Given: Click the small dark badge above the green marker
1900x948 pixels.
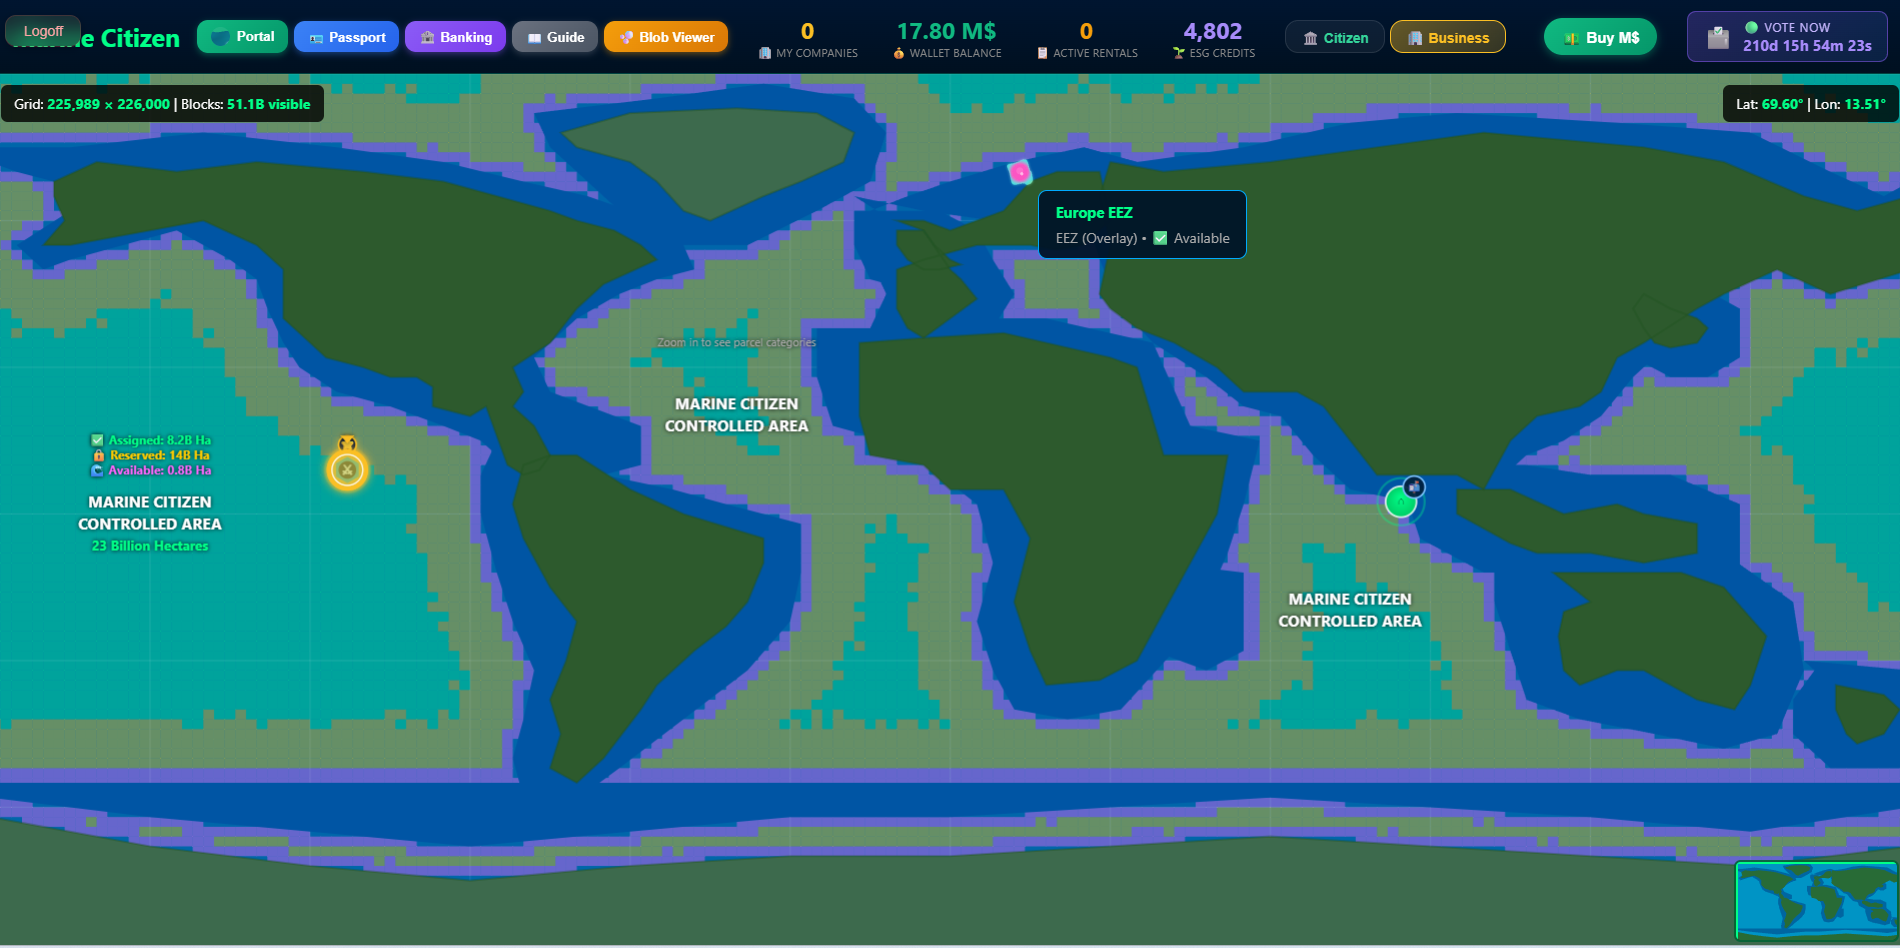Looking at the screenshot, I should pos(1414,486).
